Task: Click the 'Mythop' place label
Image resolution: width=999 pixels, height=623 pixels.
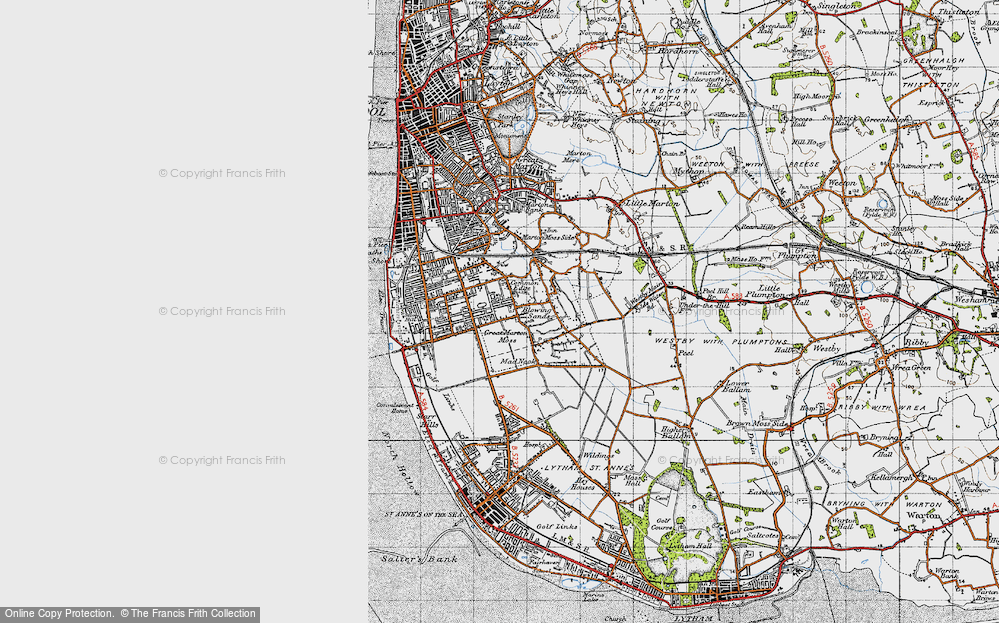Action: (x=687, y=171)
